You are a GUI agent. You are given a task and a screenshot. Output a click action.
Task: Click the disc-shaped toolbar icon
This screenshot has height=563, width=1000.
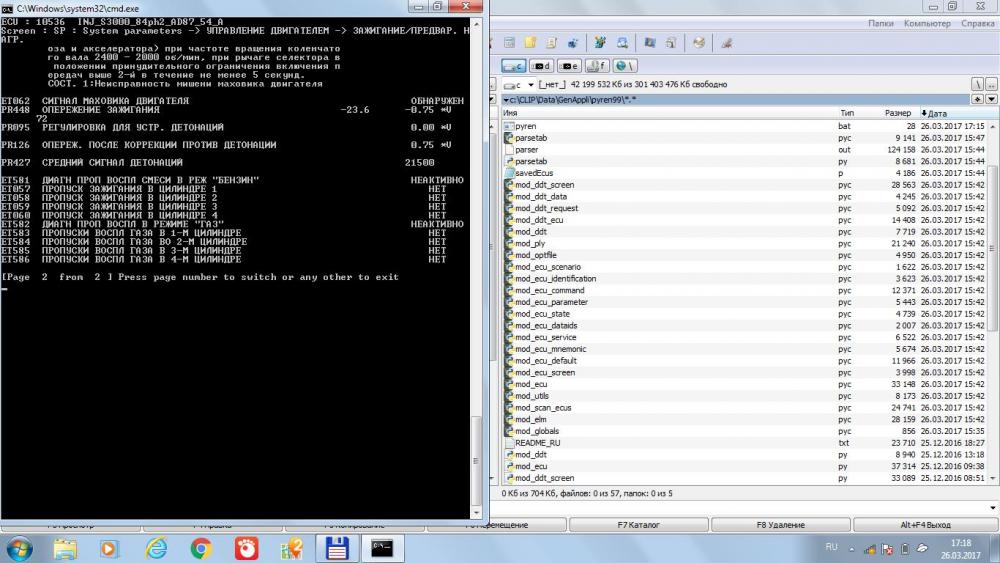(x=699, y=43)
